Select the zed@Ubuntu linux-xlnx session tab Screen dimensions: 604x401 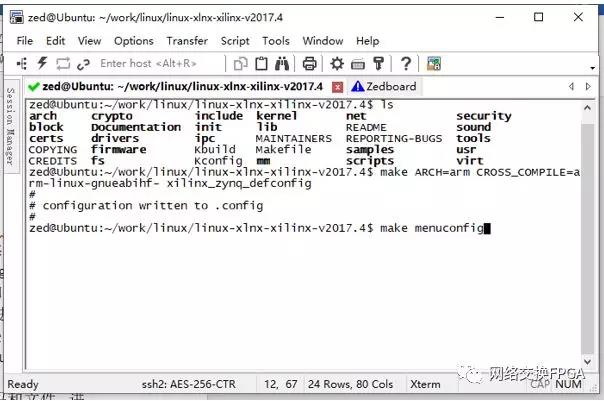(x=175, y=87)
